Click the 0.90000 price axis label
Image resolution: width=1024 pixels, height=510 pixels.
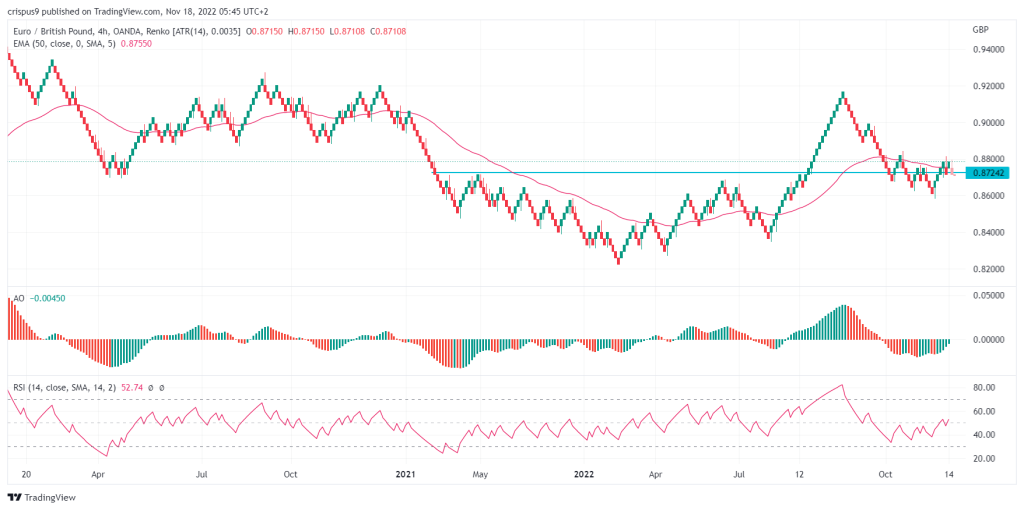(x=987, y=123)
